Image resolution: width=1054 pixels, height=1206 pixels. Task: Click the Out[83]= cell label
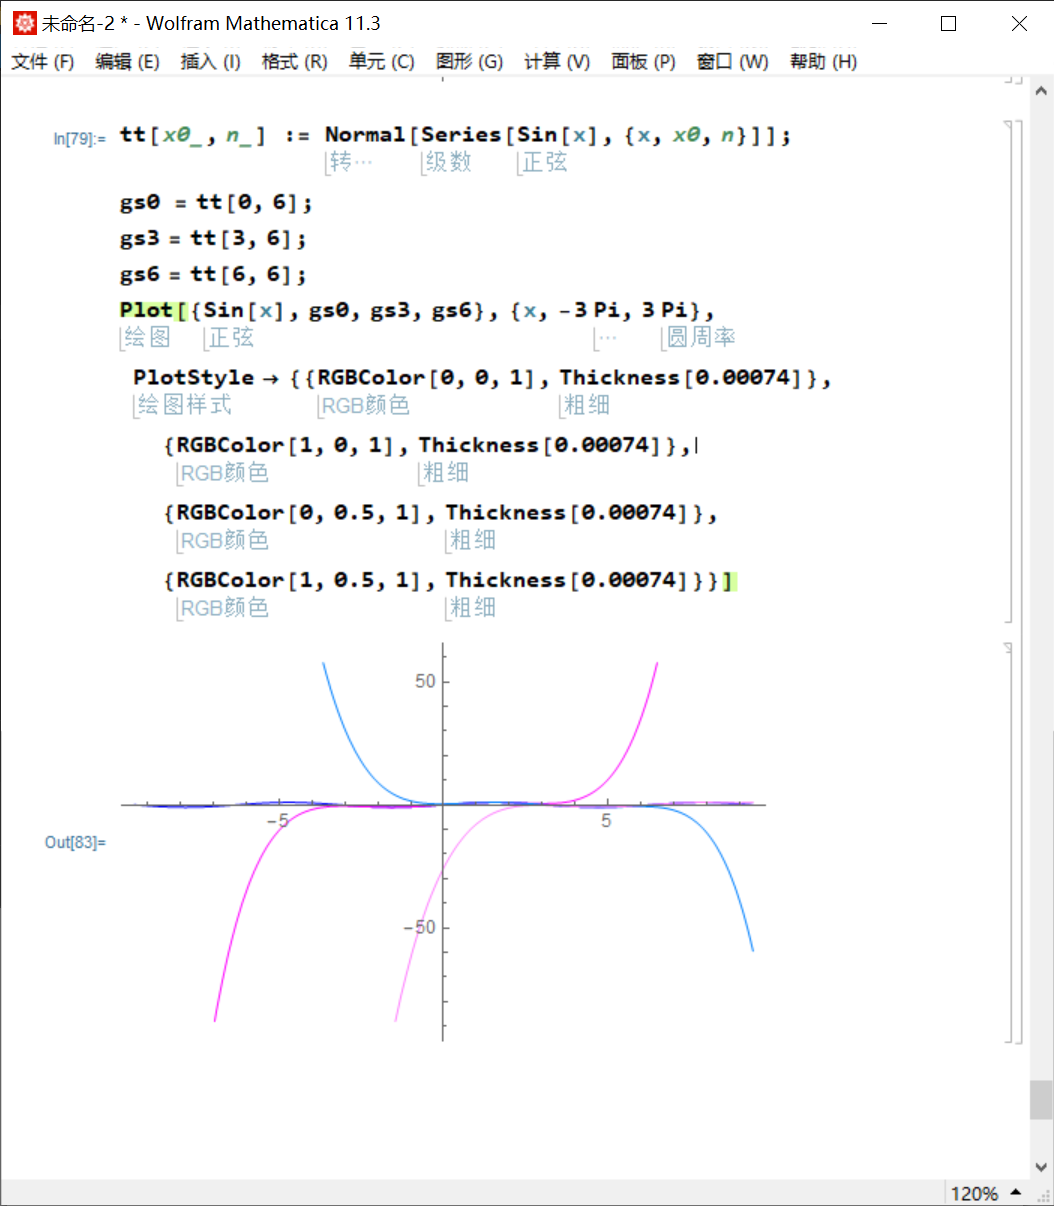pyautogui.click(x=75, y=842)
